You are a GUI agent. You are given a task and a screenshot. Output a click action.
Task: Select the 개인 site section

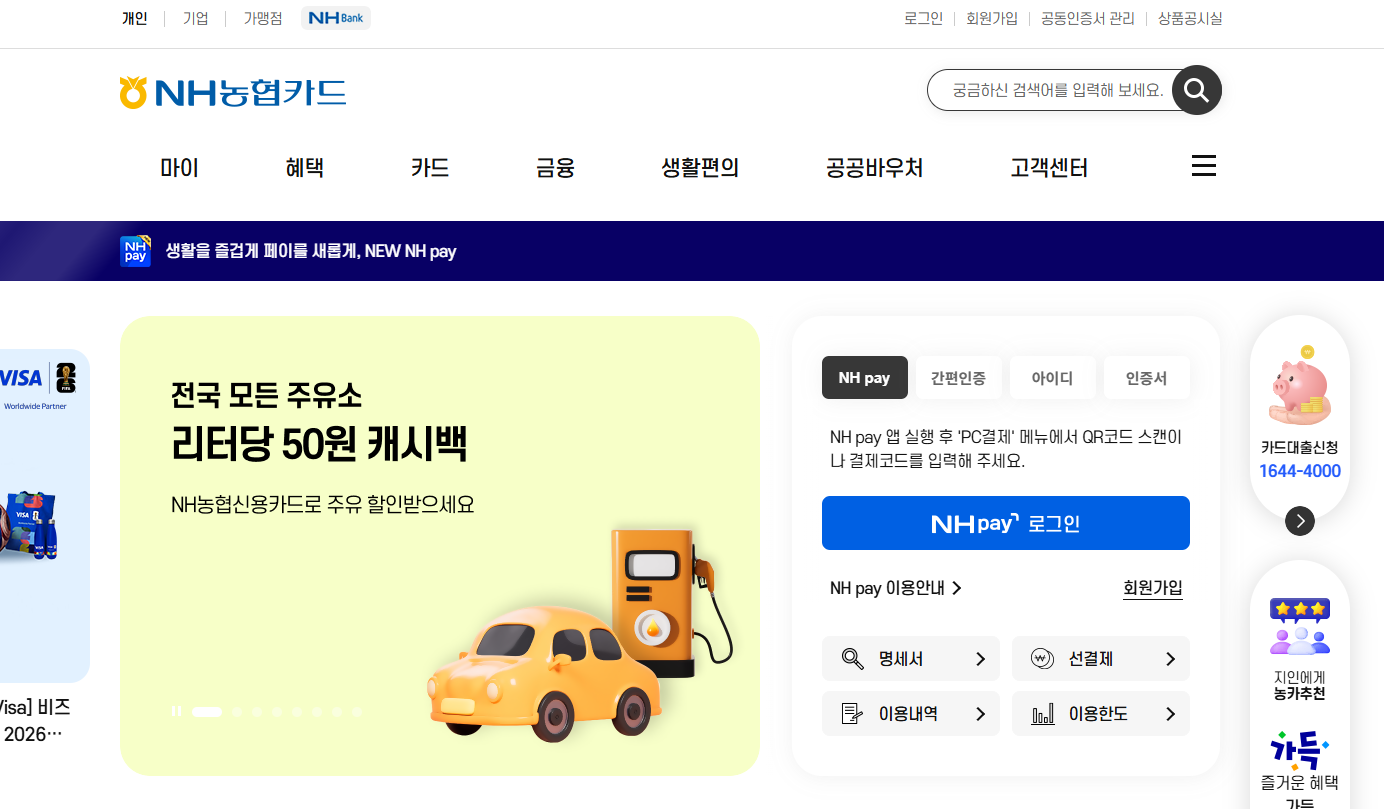coord(135,18)
